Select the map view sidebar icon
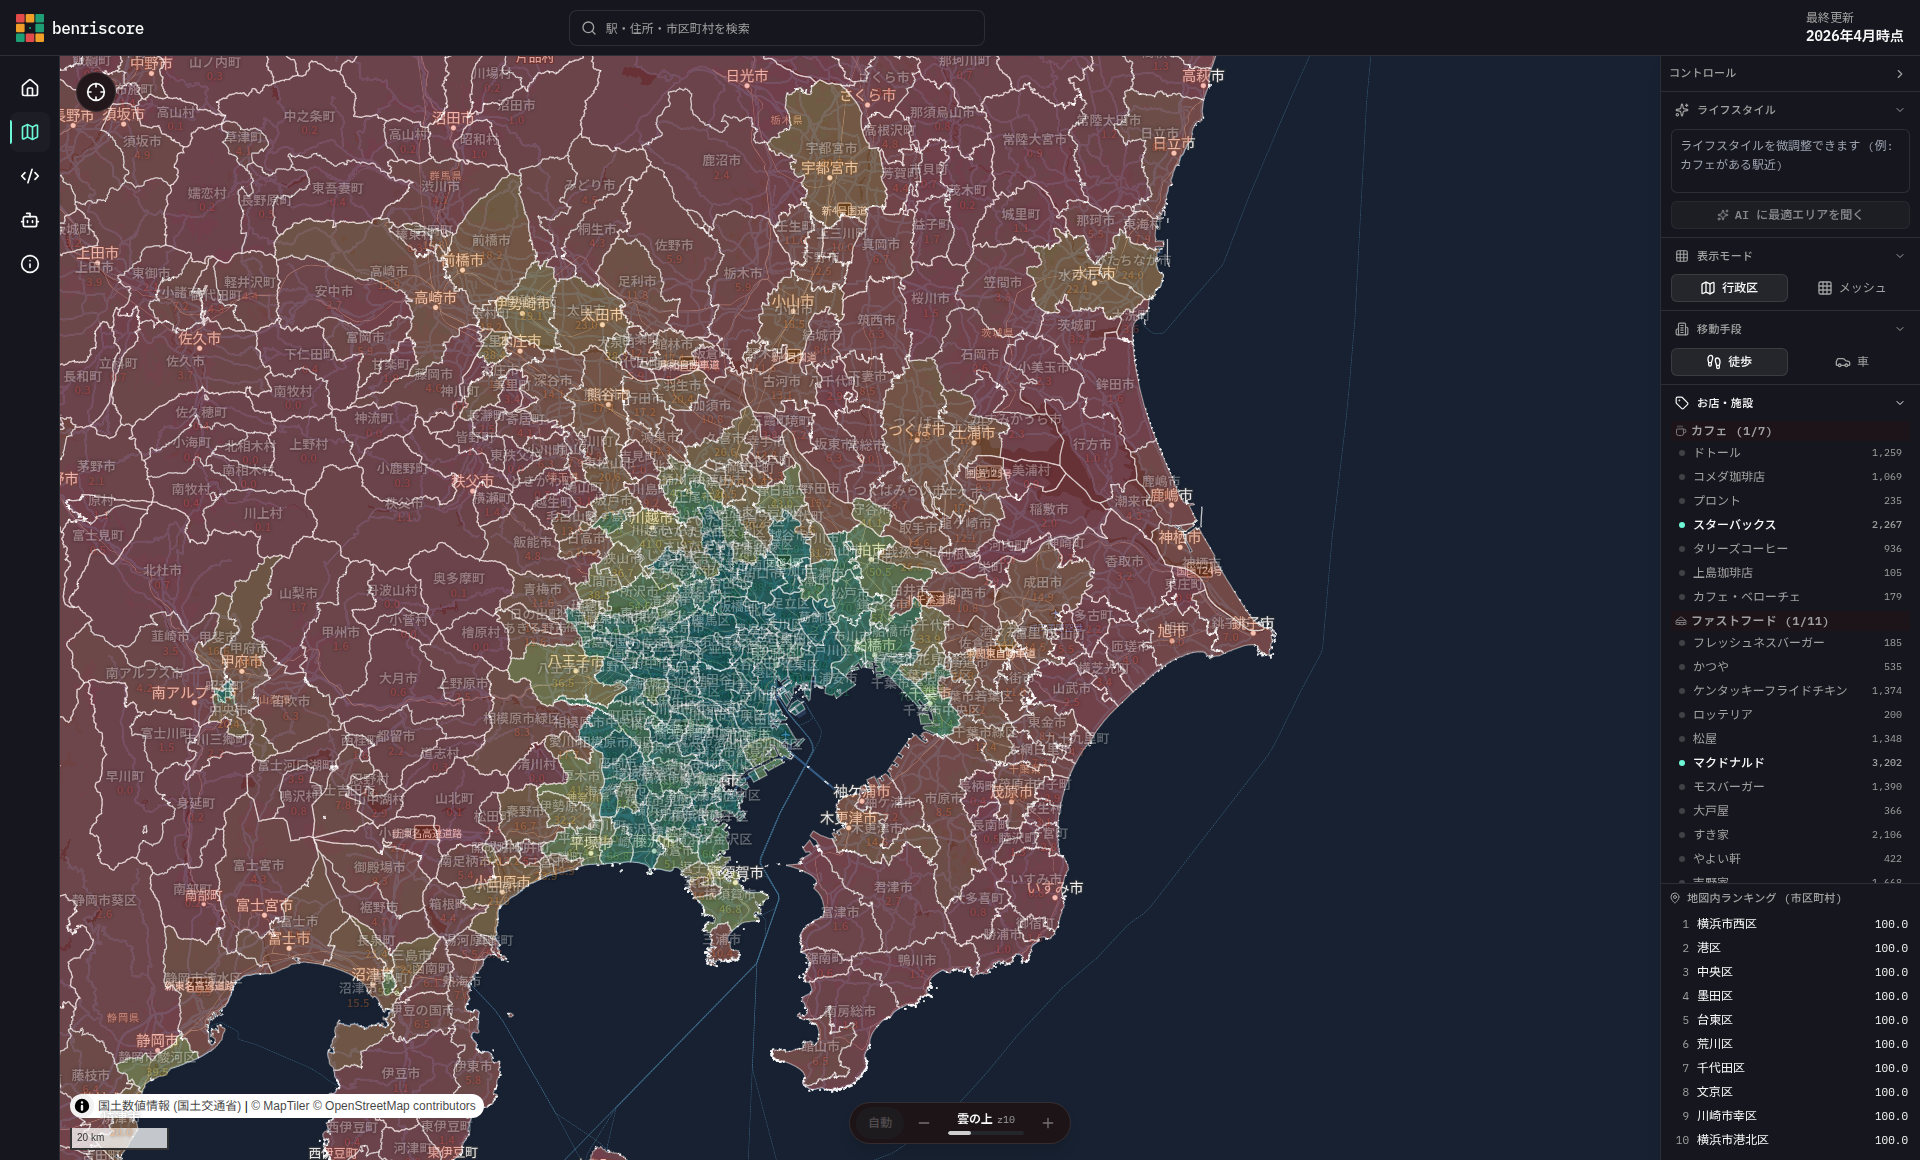This screenshot has width=1920, height=1160. (x=30, y=132)
